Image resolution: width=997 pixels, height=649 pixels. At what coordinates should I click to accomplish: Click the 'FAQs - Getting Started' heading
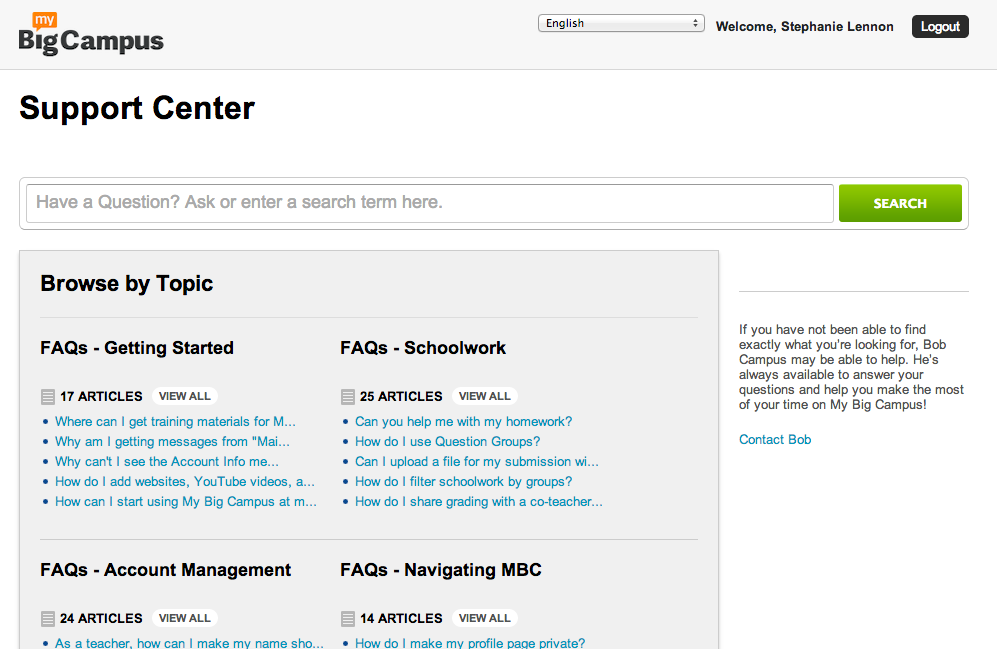tap(137, 348)
